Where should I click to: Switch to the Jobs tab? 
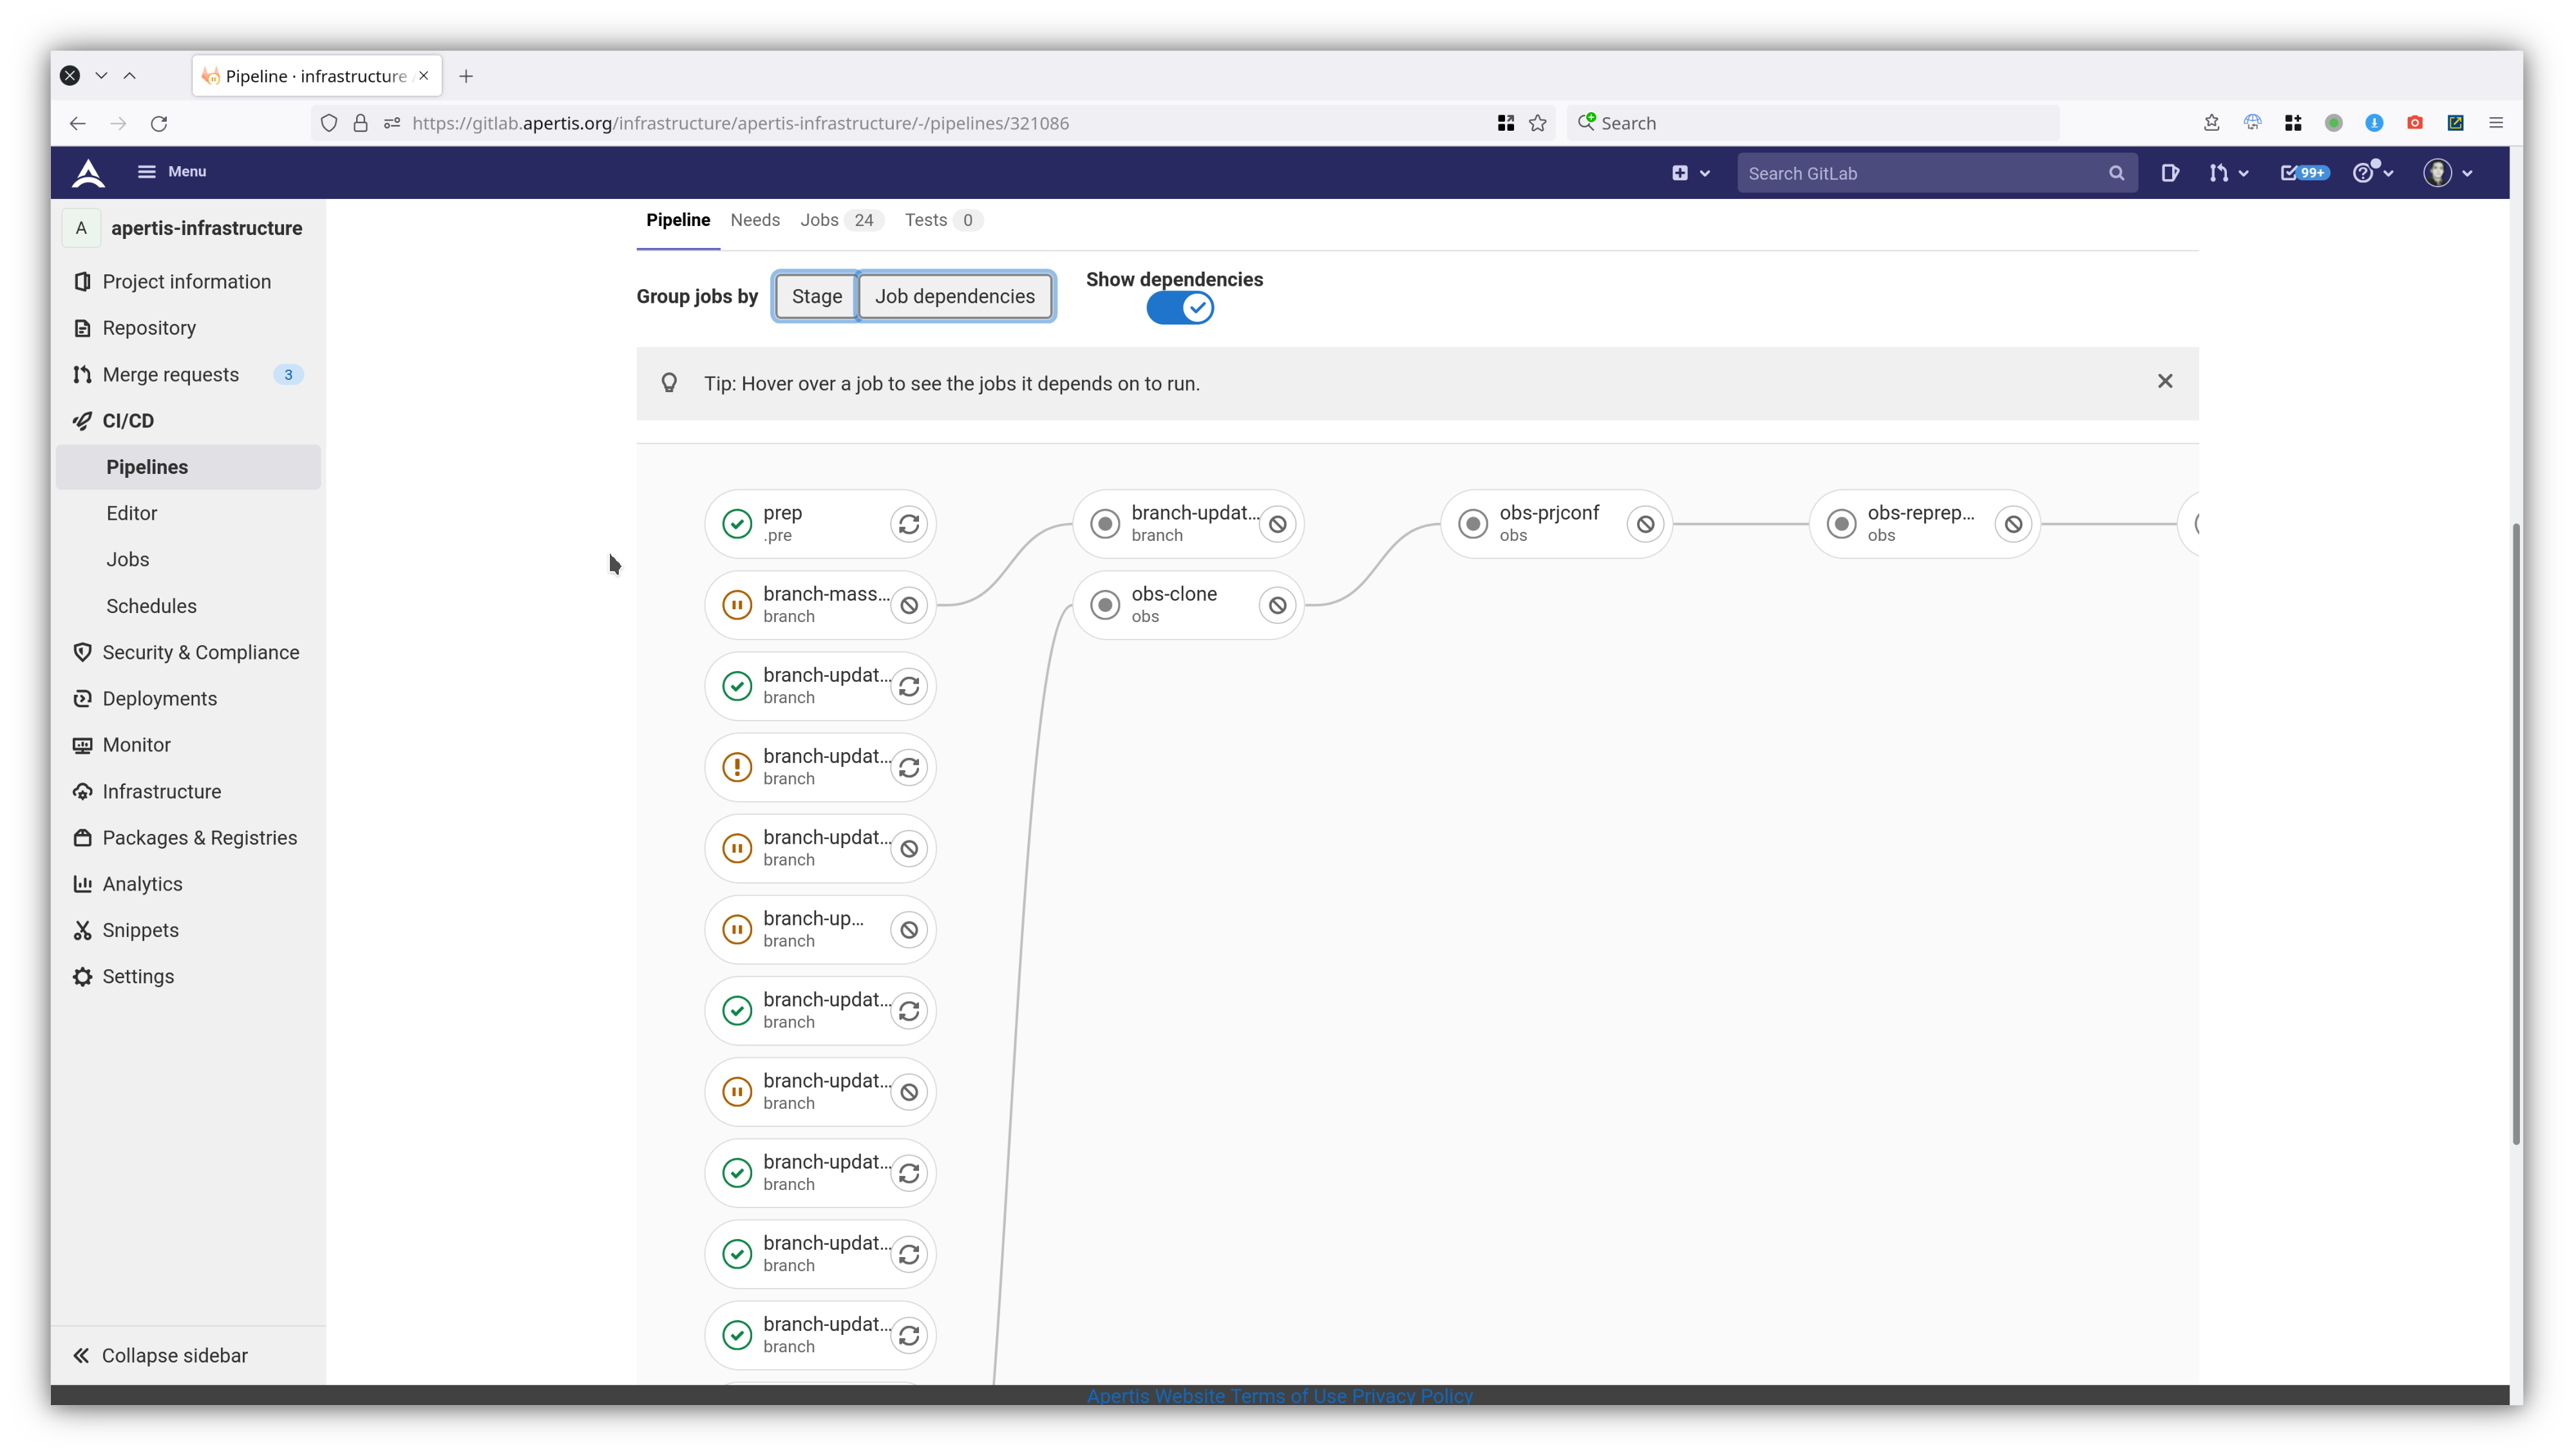click(819, 220)
